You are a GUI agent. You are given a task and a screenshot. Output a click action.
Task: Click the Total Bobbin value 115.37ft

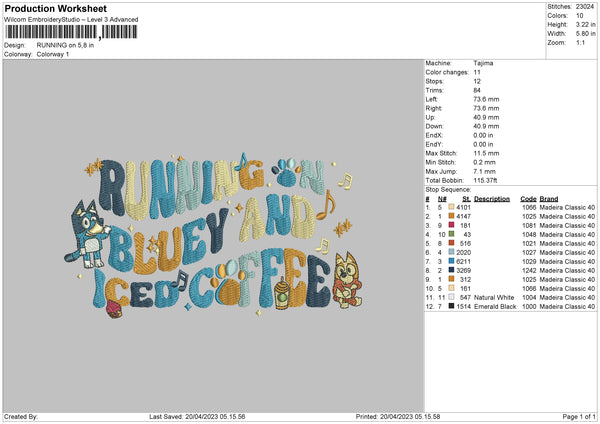point(485,181)
